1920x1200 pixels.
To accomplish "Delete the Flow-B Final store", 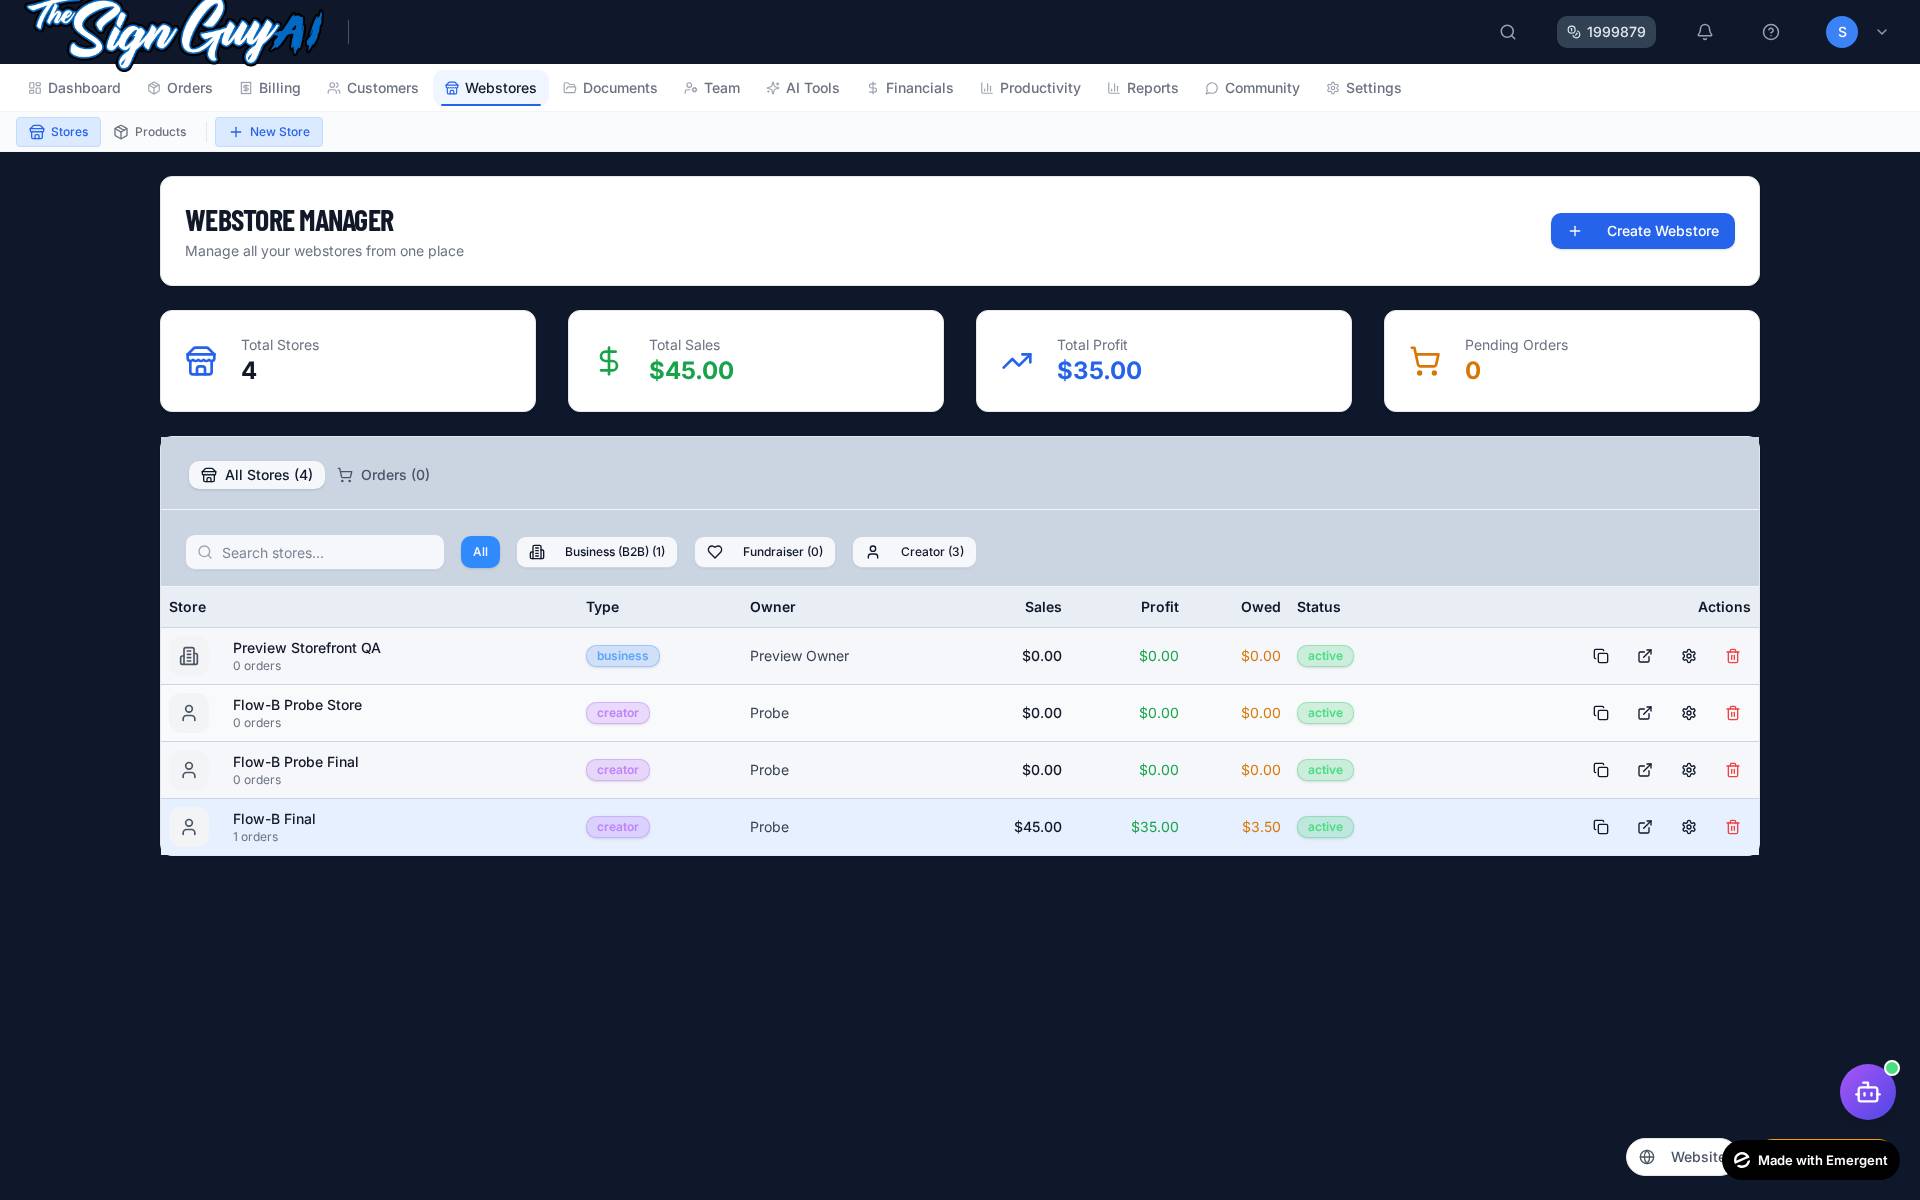I will pos(1733,827).
